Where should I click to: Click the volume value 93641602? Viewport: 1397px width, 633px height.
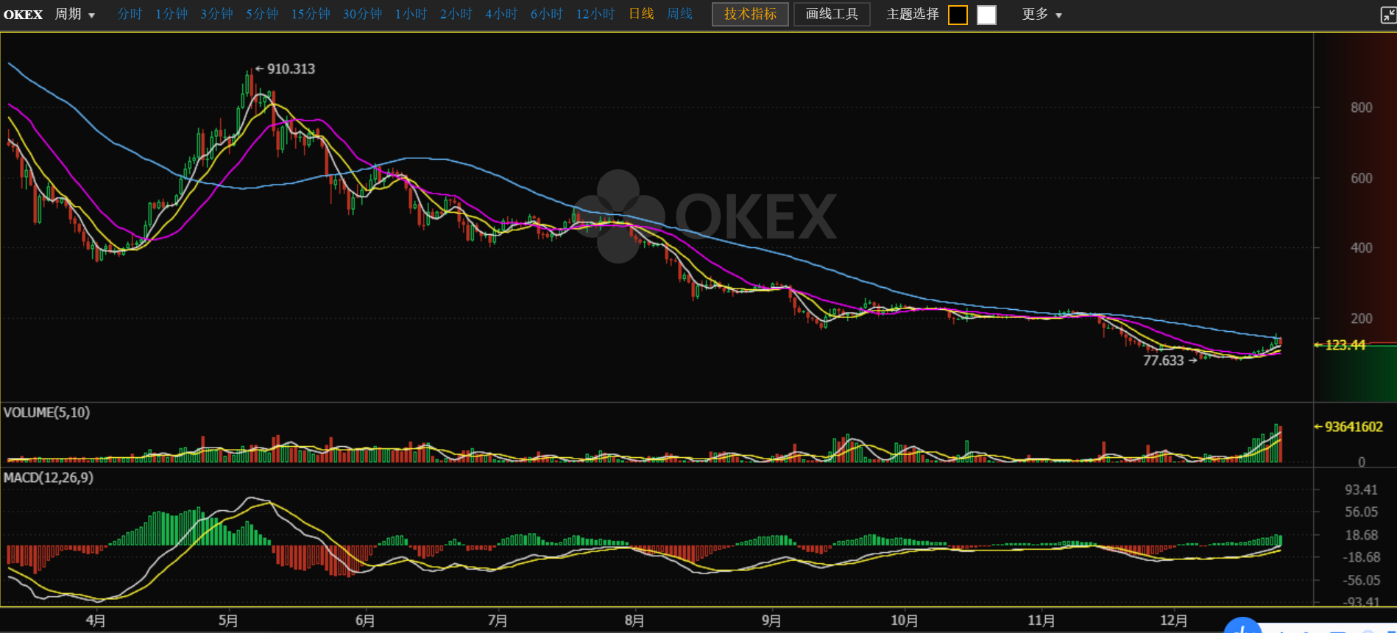coord(1354,427)
